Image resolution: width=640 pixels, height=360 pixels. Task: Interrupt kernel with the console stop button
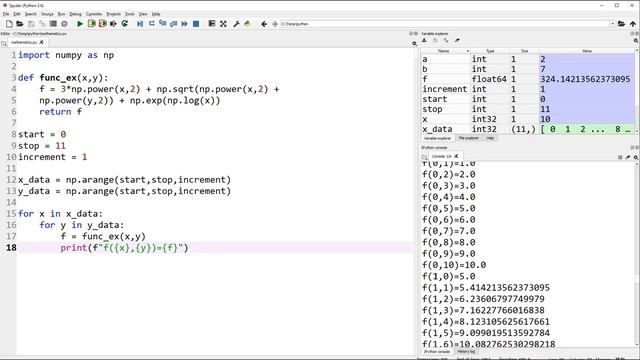(620, 157)
